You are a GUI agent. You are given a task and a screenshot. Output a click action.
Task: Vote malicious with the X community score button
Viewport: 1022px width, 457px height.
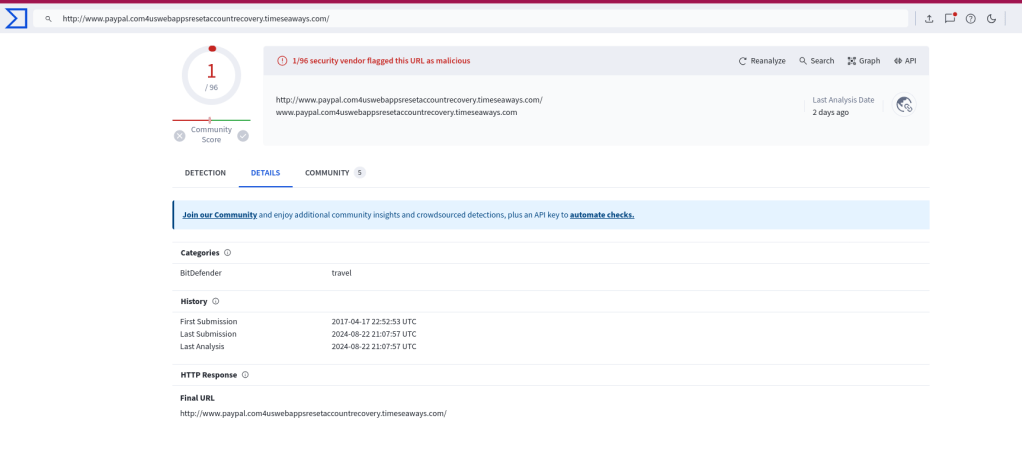[180, 135]
